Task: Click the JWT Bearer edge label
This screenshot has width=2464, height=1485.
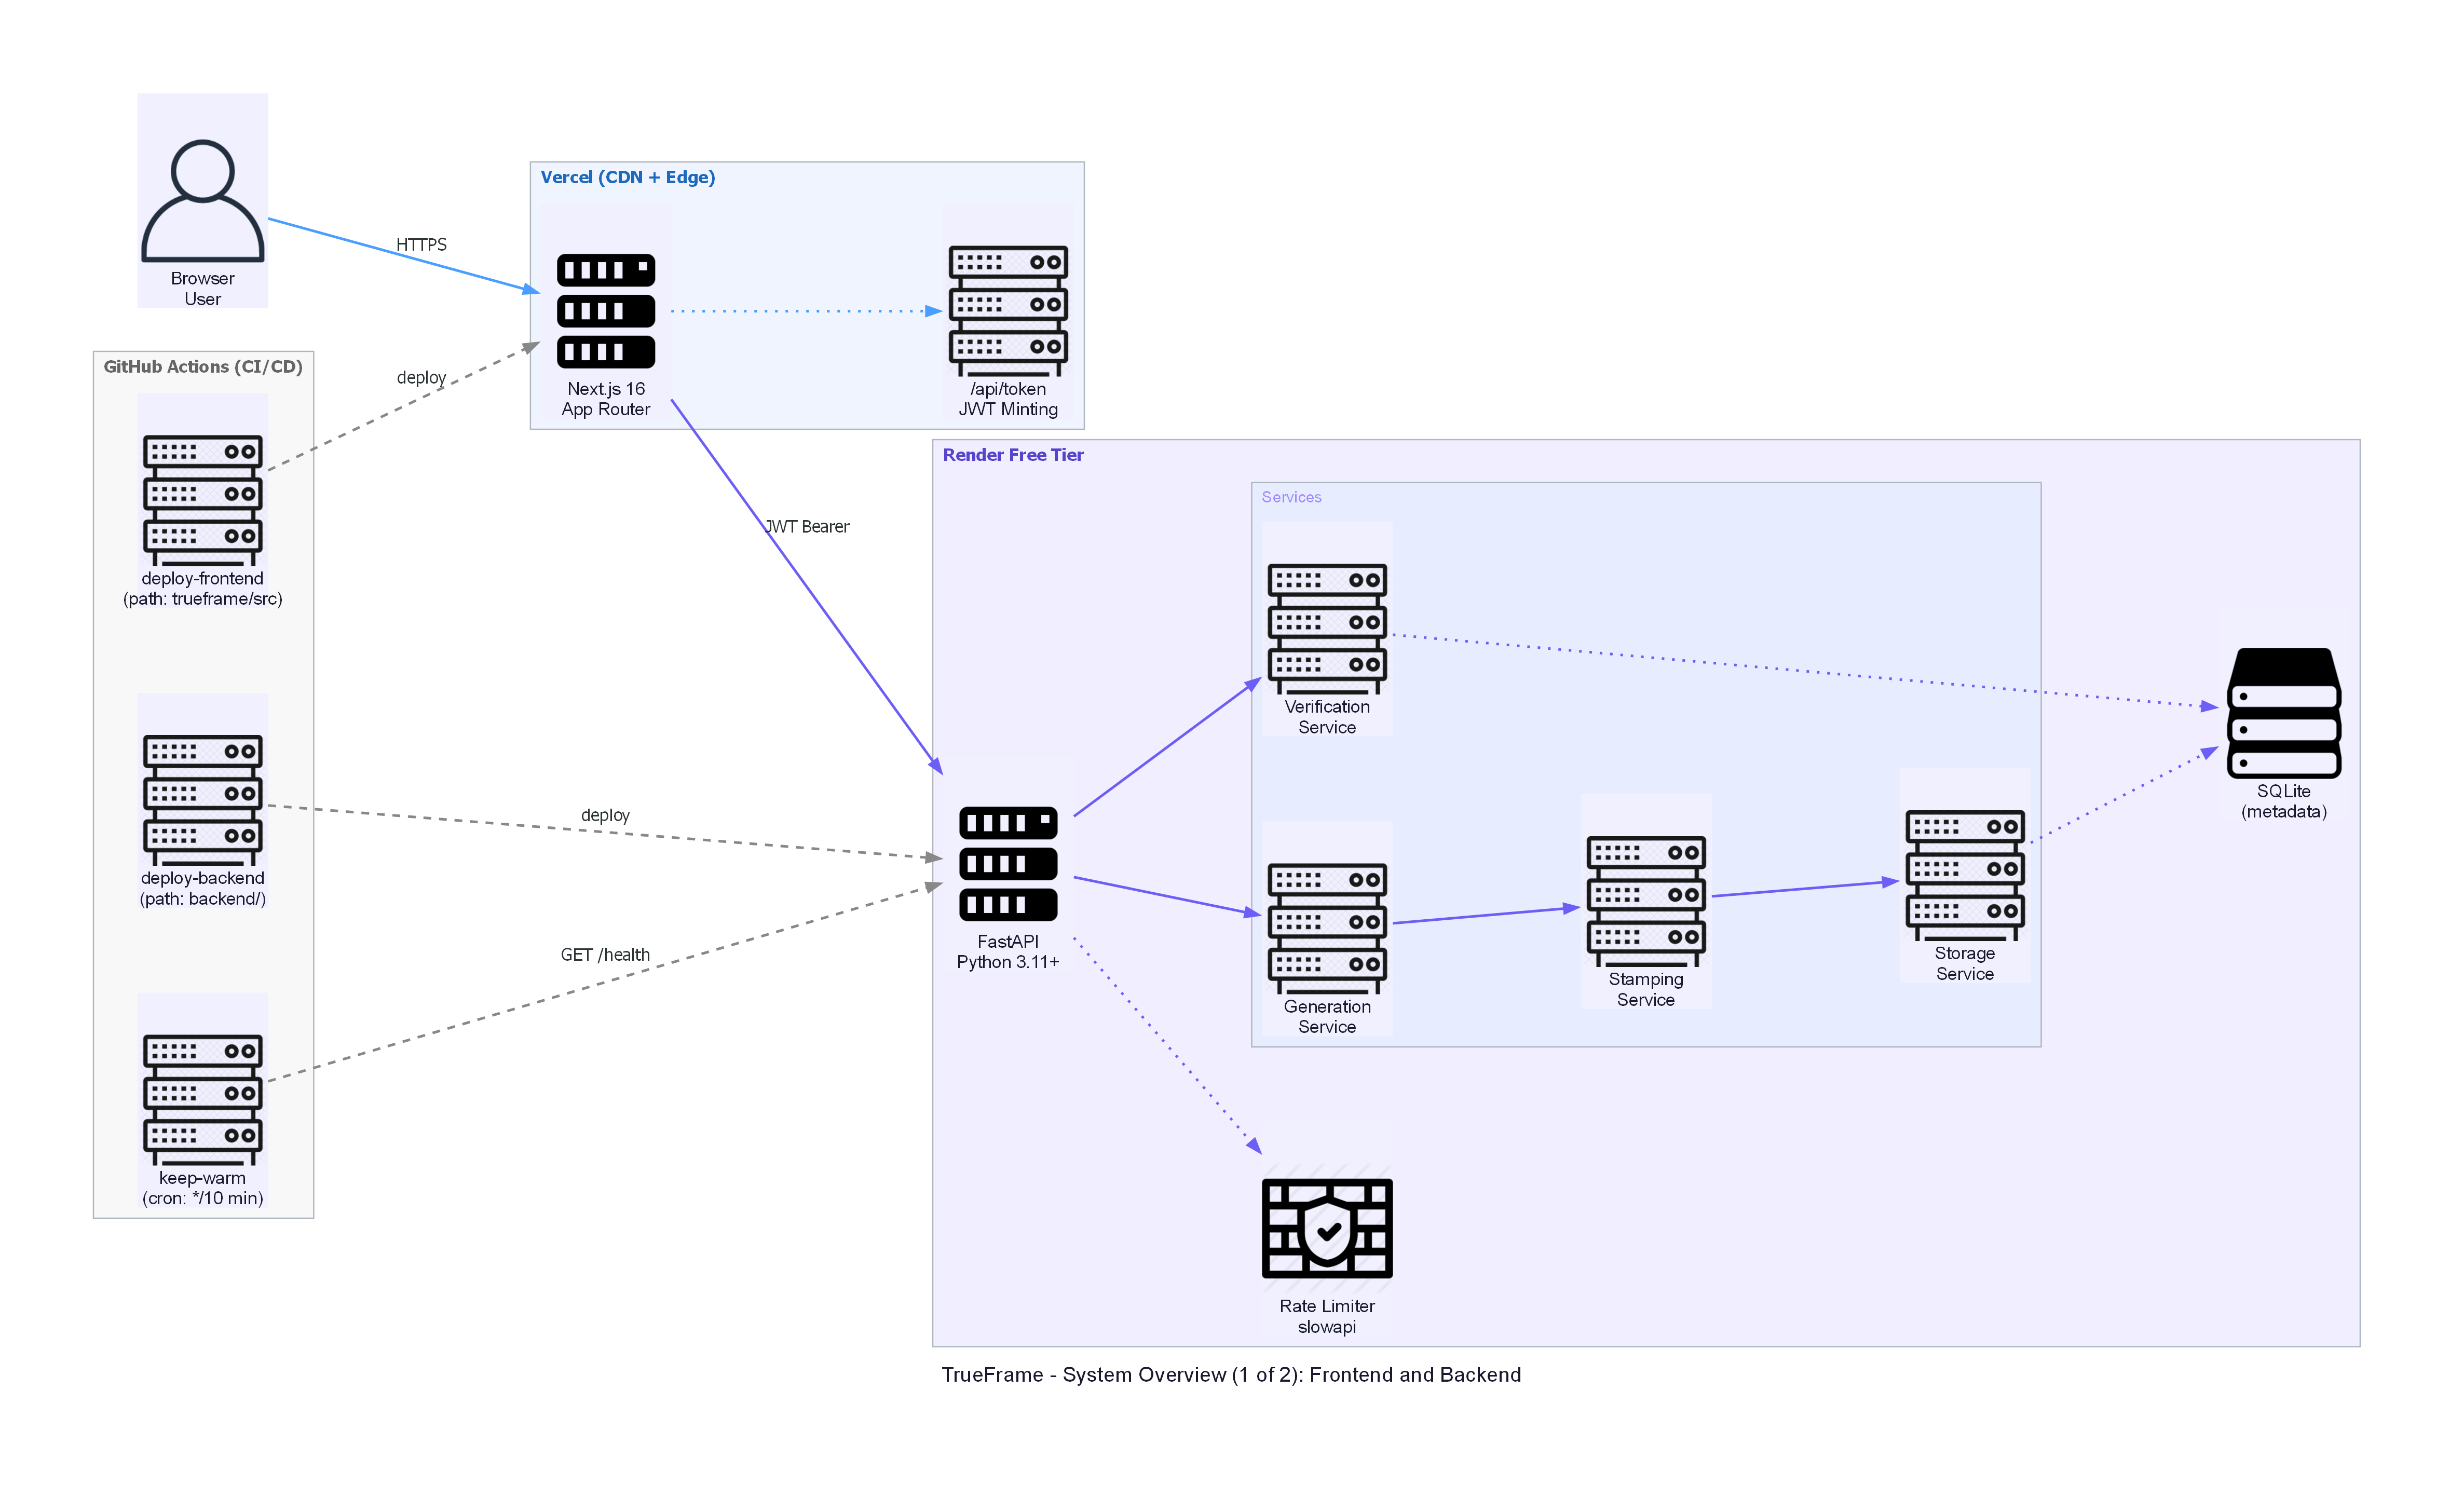Action: tap(807, 527)
